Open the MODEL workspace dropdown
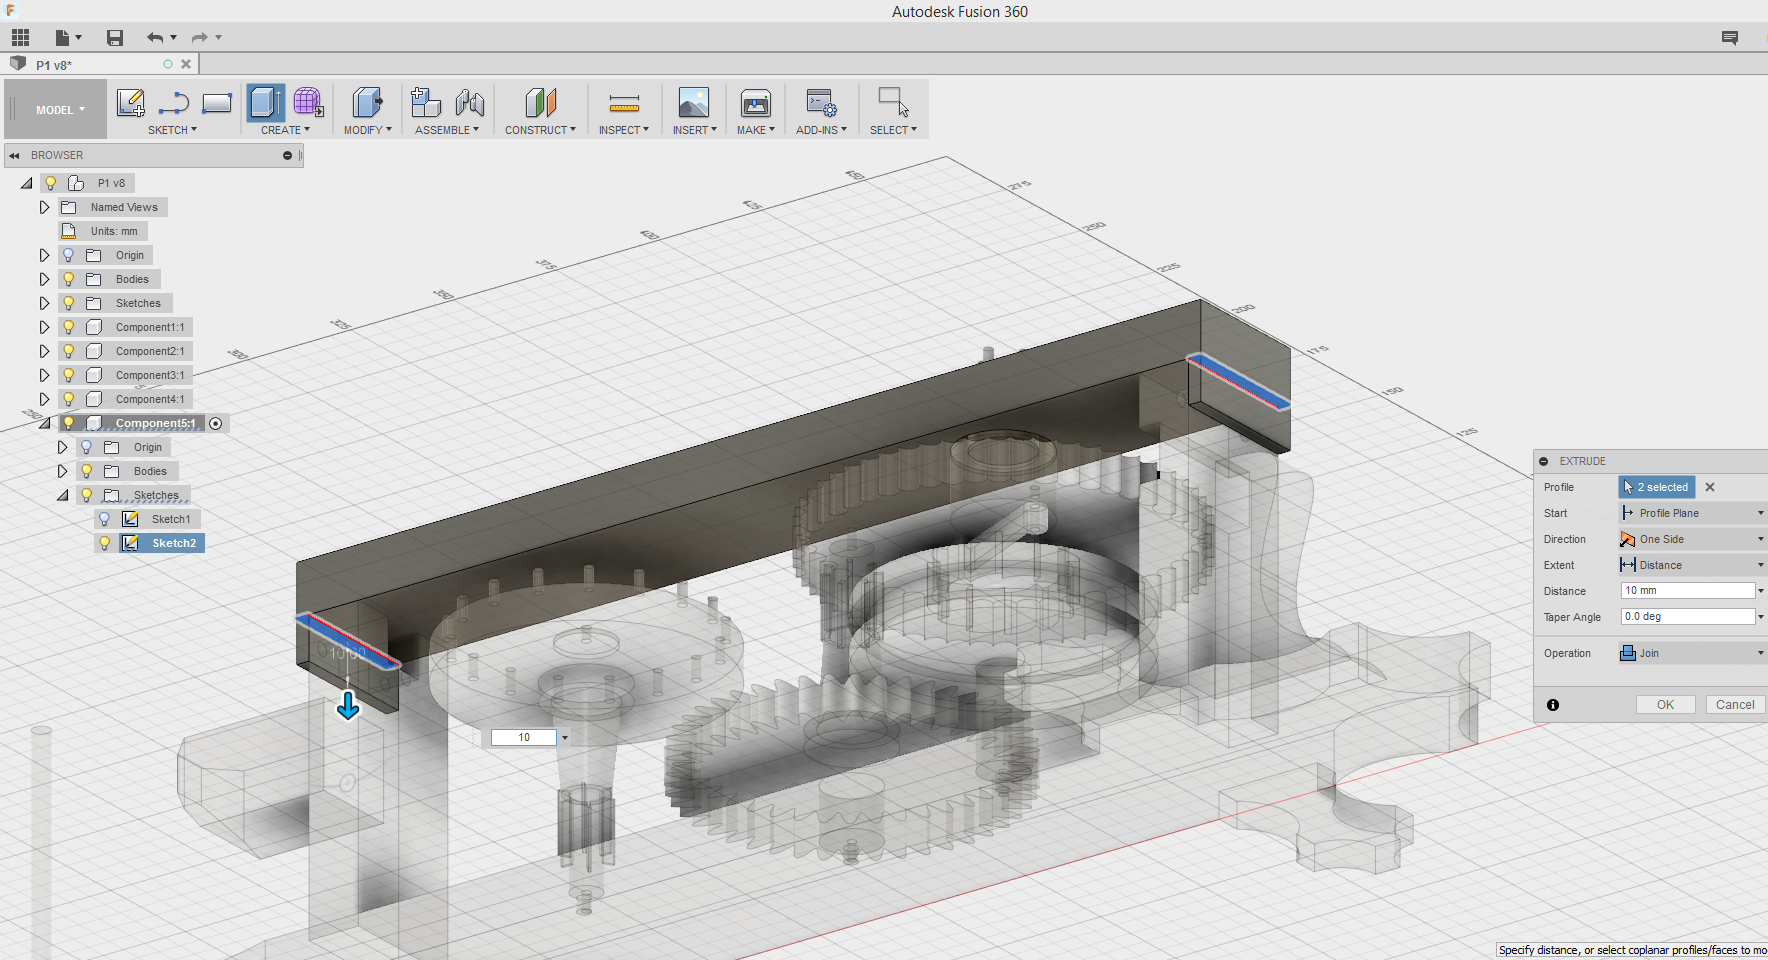The image size is (1768, 960). coord(60,110)
